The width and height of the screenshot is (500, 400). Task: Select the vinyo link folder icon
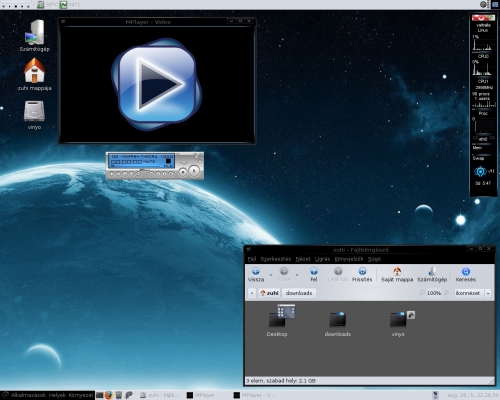point(398,324)
